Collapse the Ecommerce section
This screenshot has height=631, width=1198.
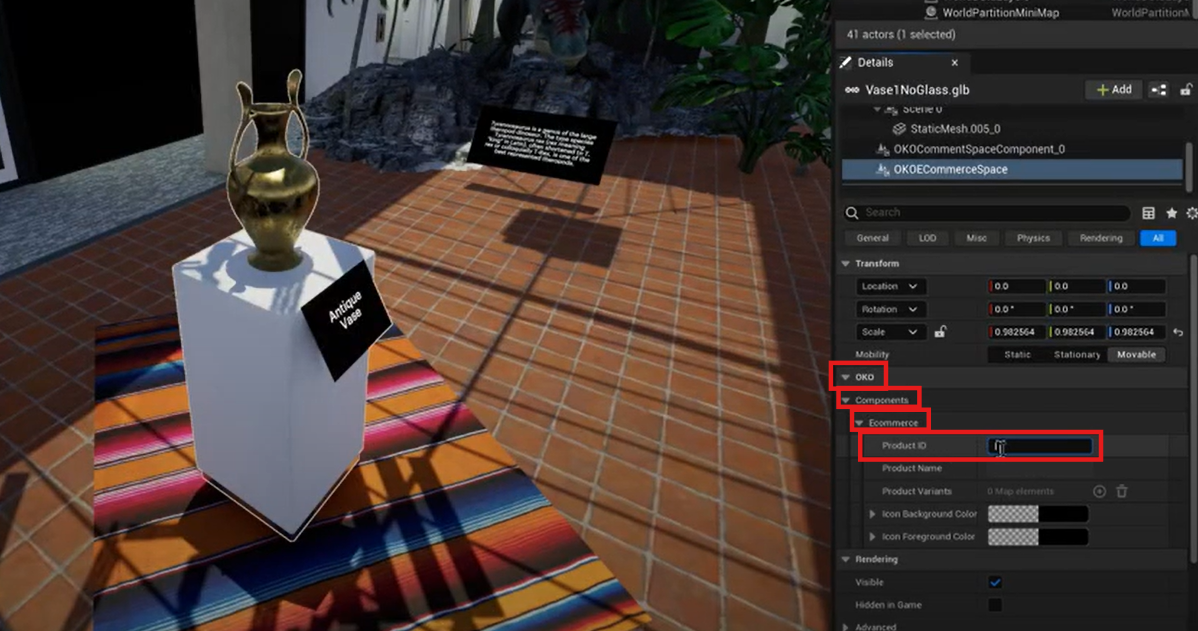859,423
